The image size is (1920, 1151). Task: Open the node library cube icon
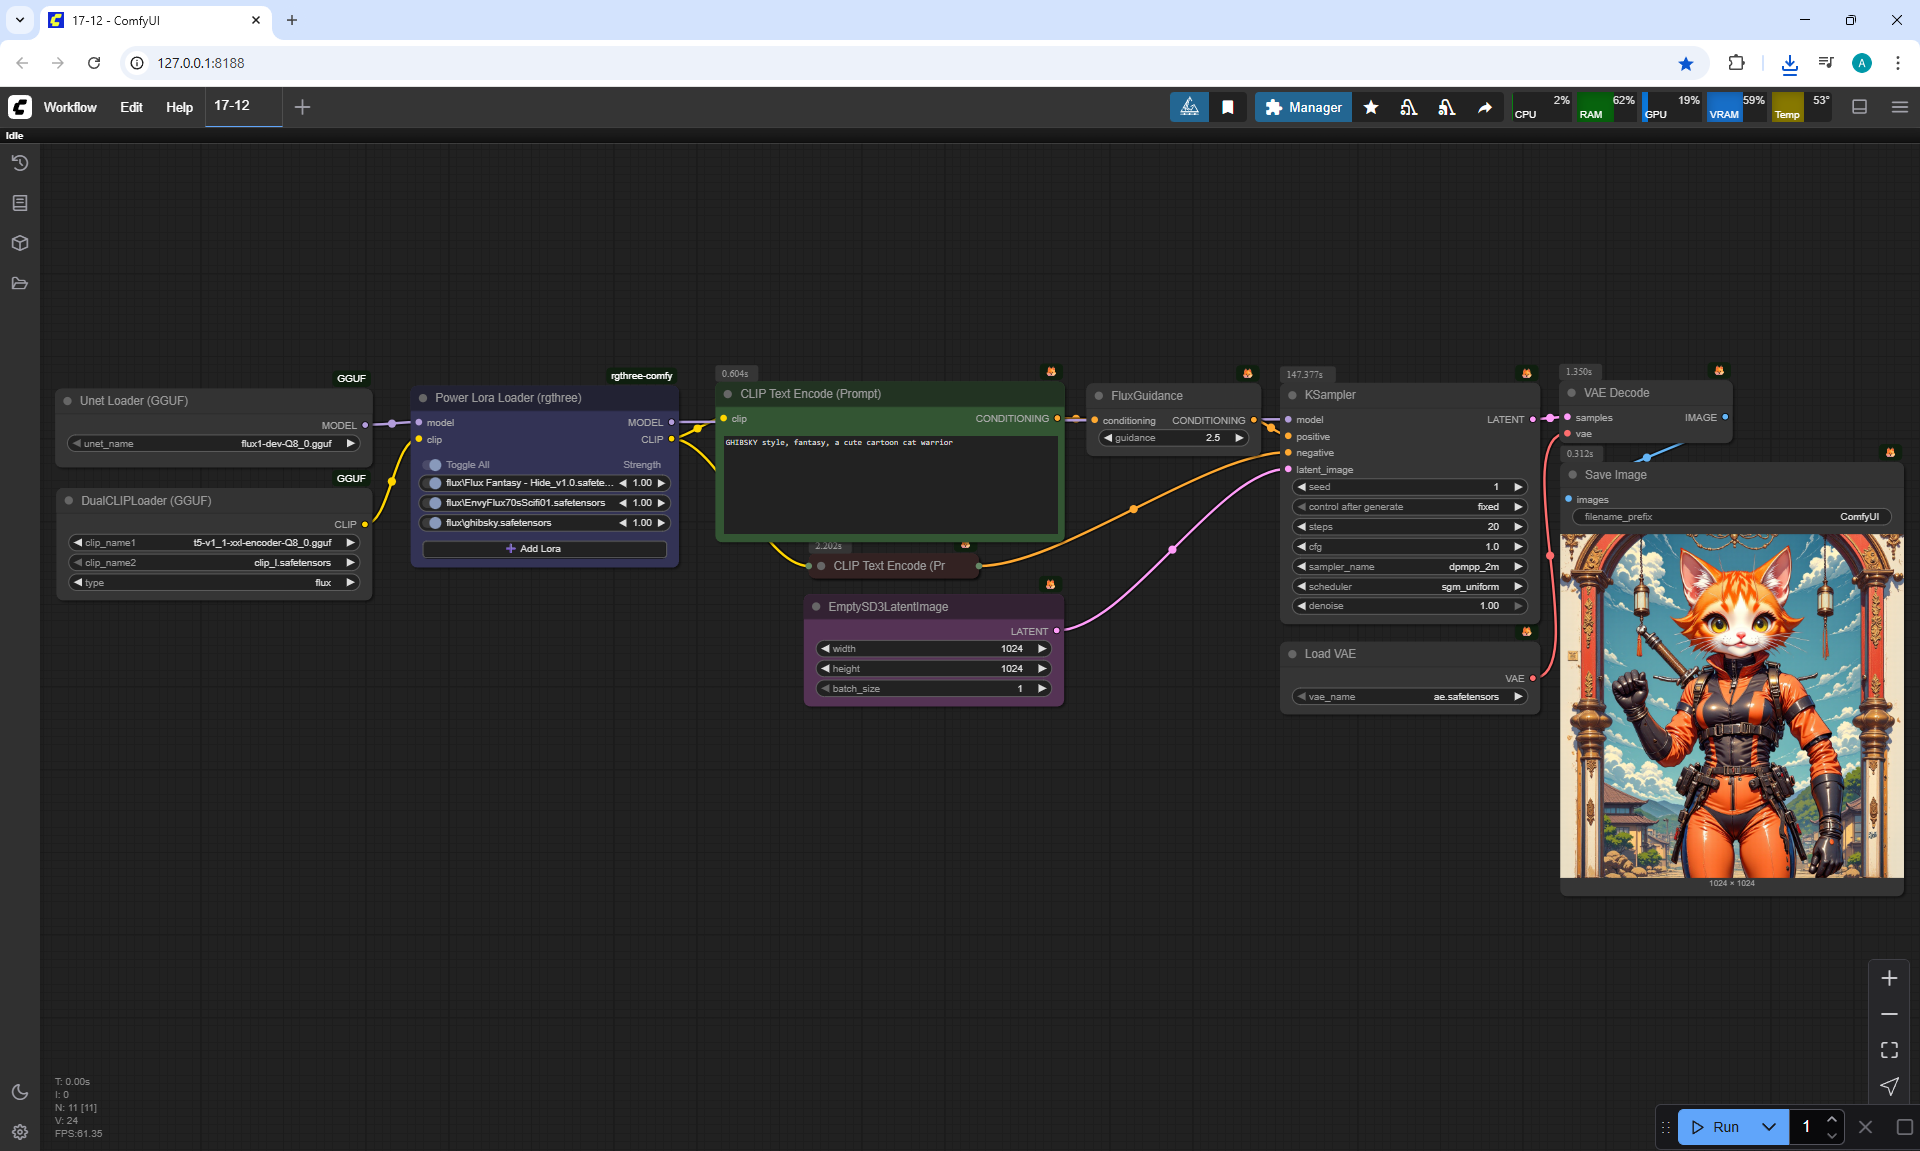pyautogui.click(x=20, y=243)
